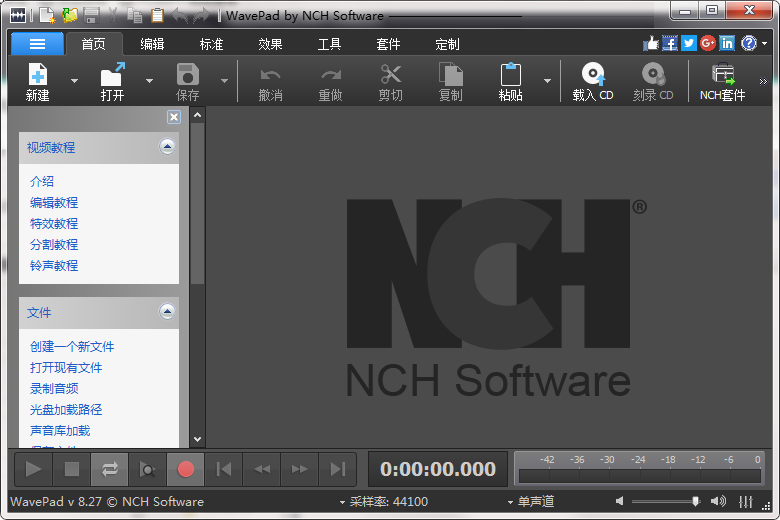Open the NCH套件 suite icon
Viewport: 780px width, 520px height.
(722, 75)
